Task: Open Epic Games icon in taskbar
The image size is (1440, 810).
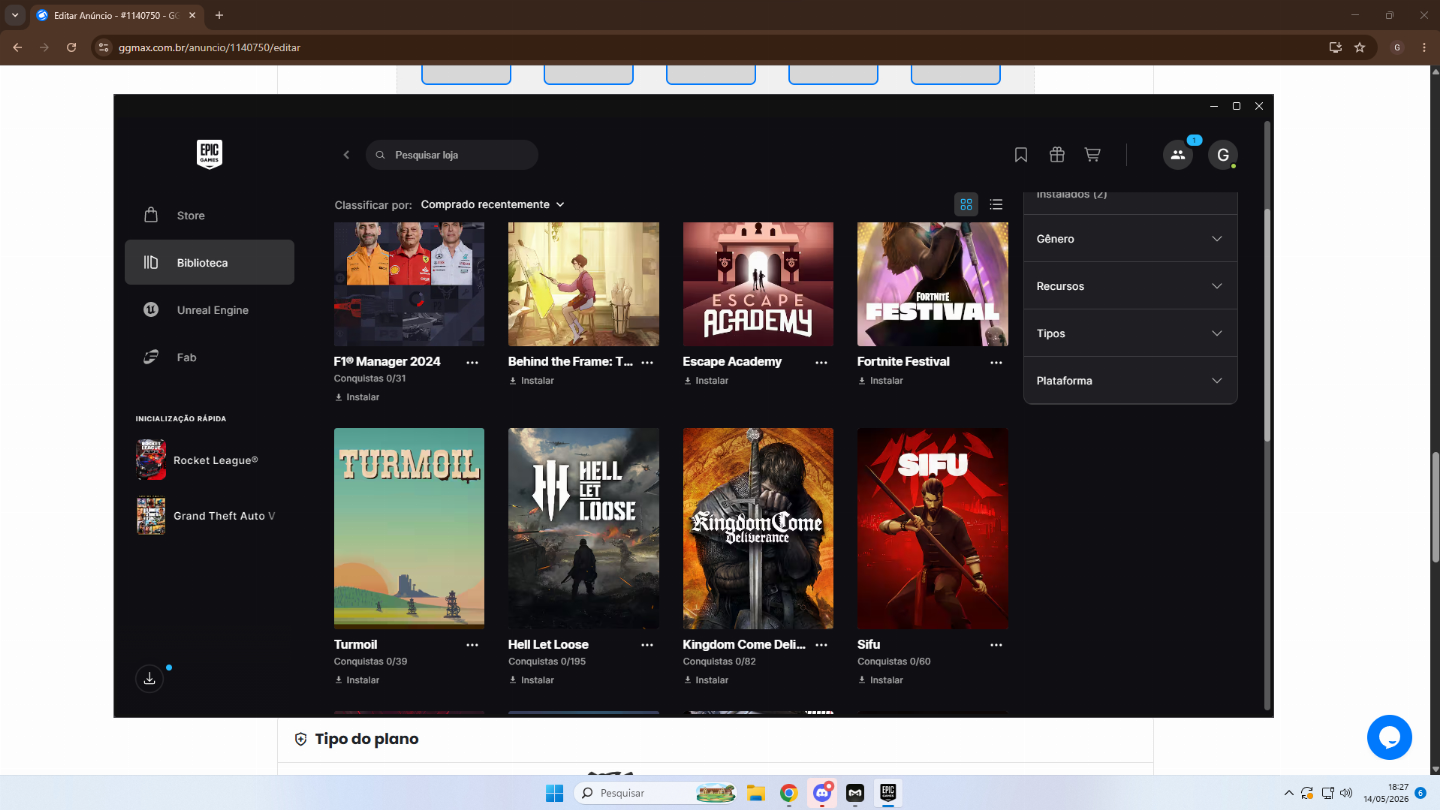Action: (x=887, y=793)
